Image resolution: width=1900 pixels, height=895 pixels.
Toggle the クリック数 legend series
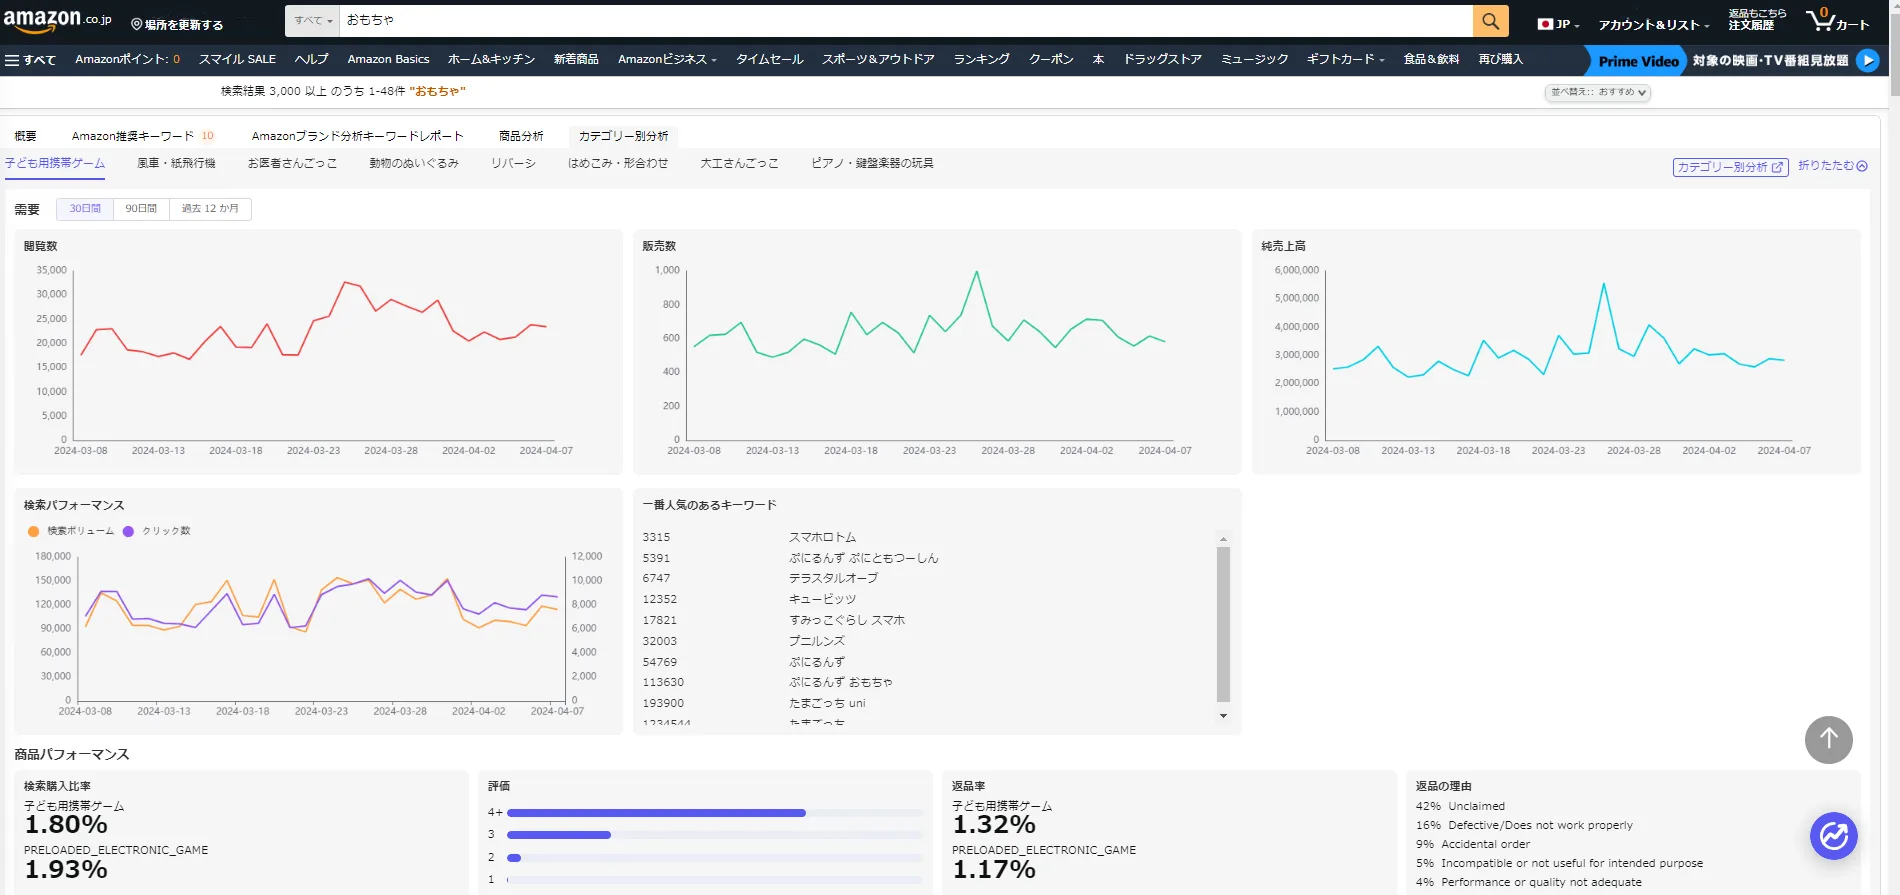point(156,531)
